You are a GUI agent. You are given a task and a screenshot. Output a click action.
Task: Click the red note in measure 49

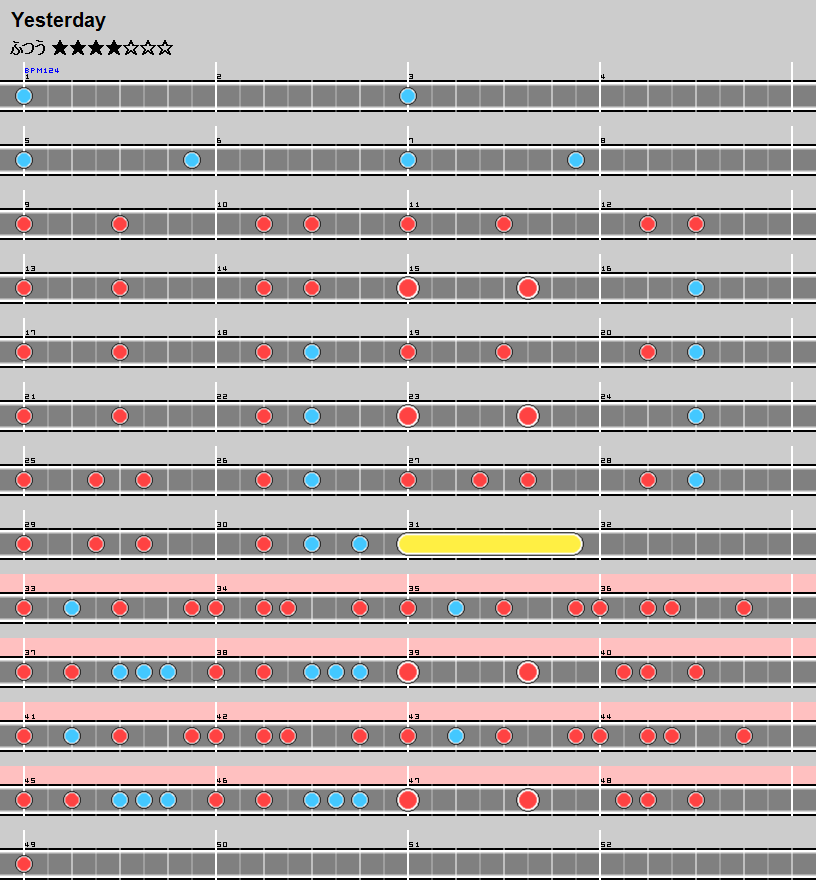pyautogui.click(x=24, y=864)
